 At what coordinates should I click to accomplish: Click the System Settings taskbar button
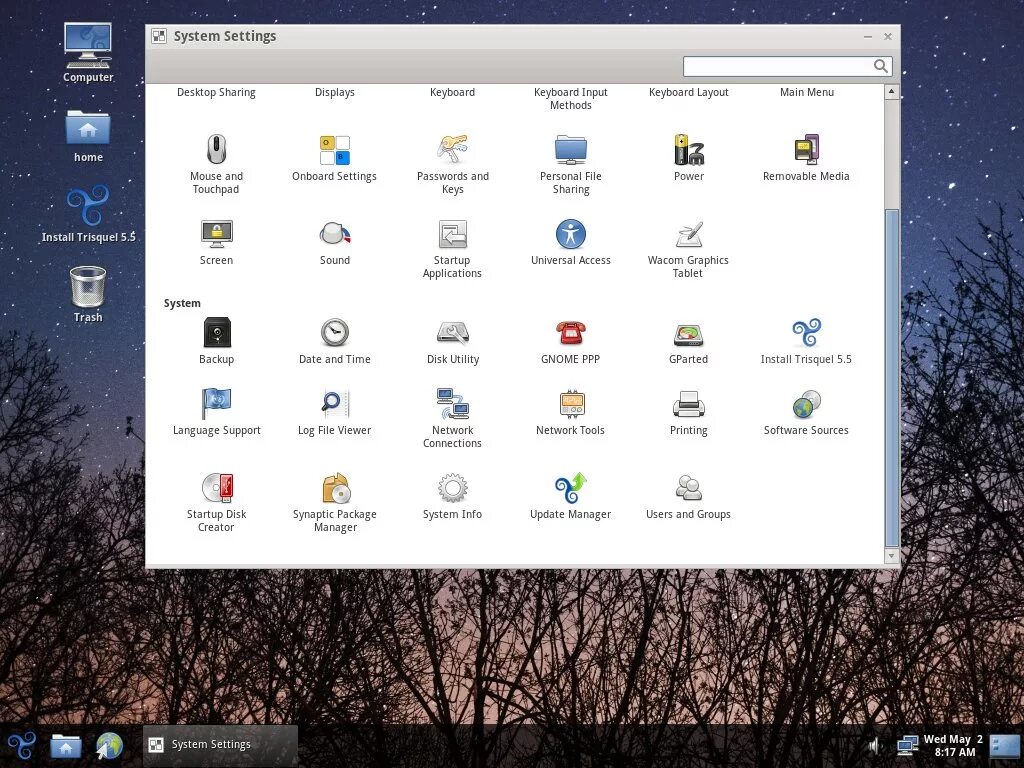[x=220, y=745]
